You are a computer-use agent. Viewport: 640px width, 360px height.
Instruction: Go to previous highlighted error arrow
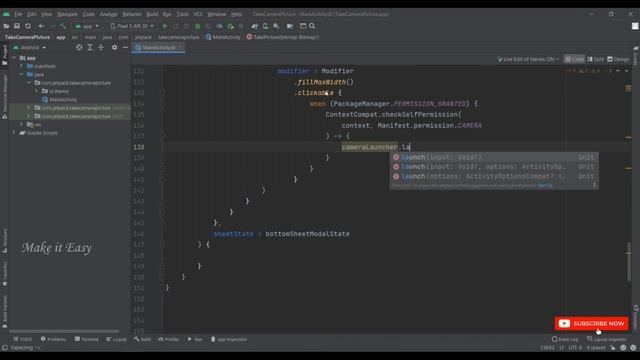point(618,71)
